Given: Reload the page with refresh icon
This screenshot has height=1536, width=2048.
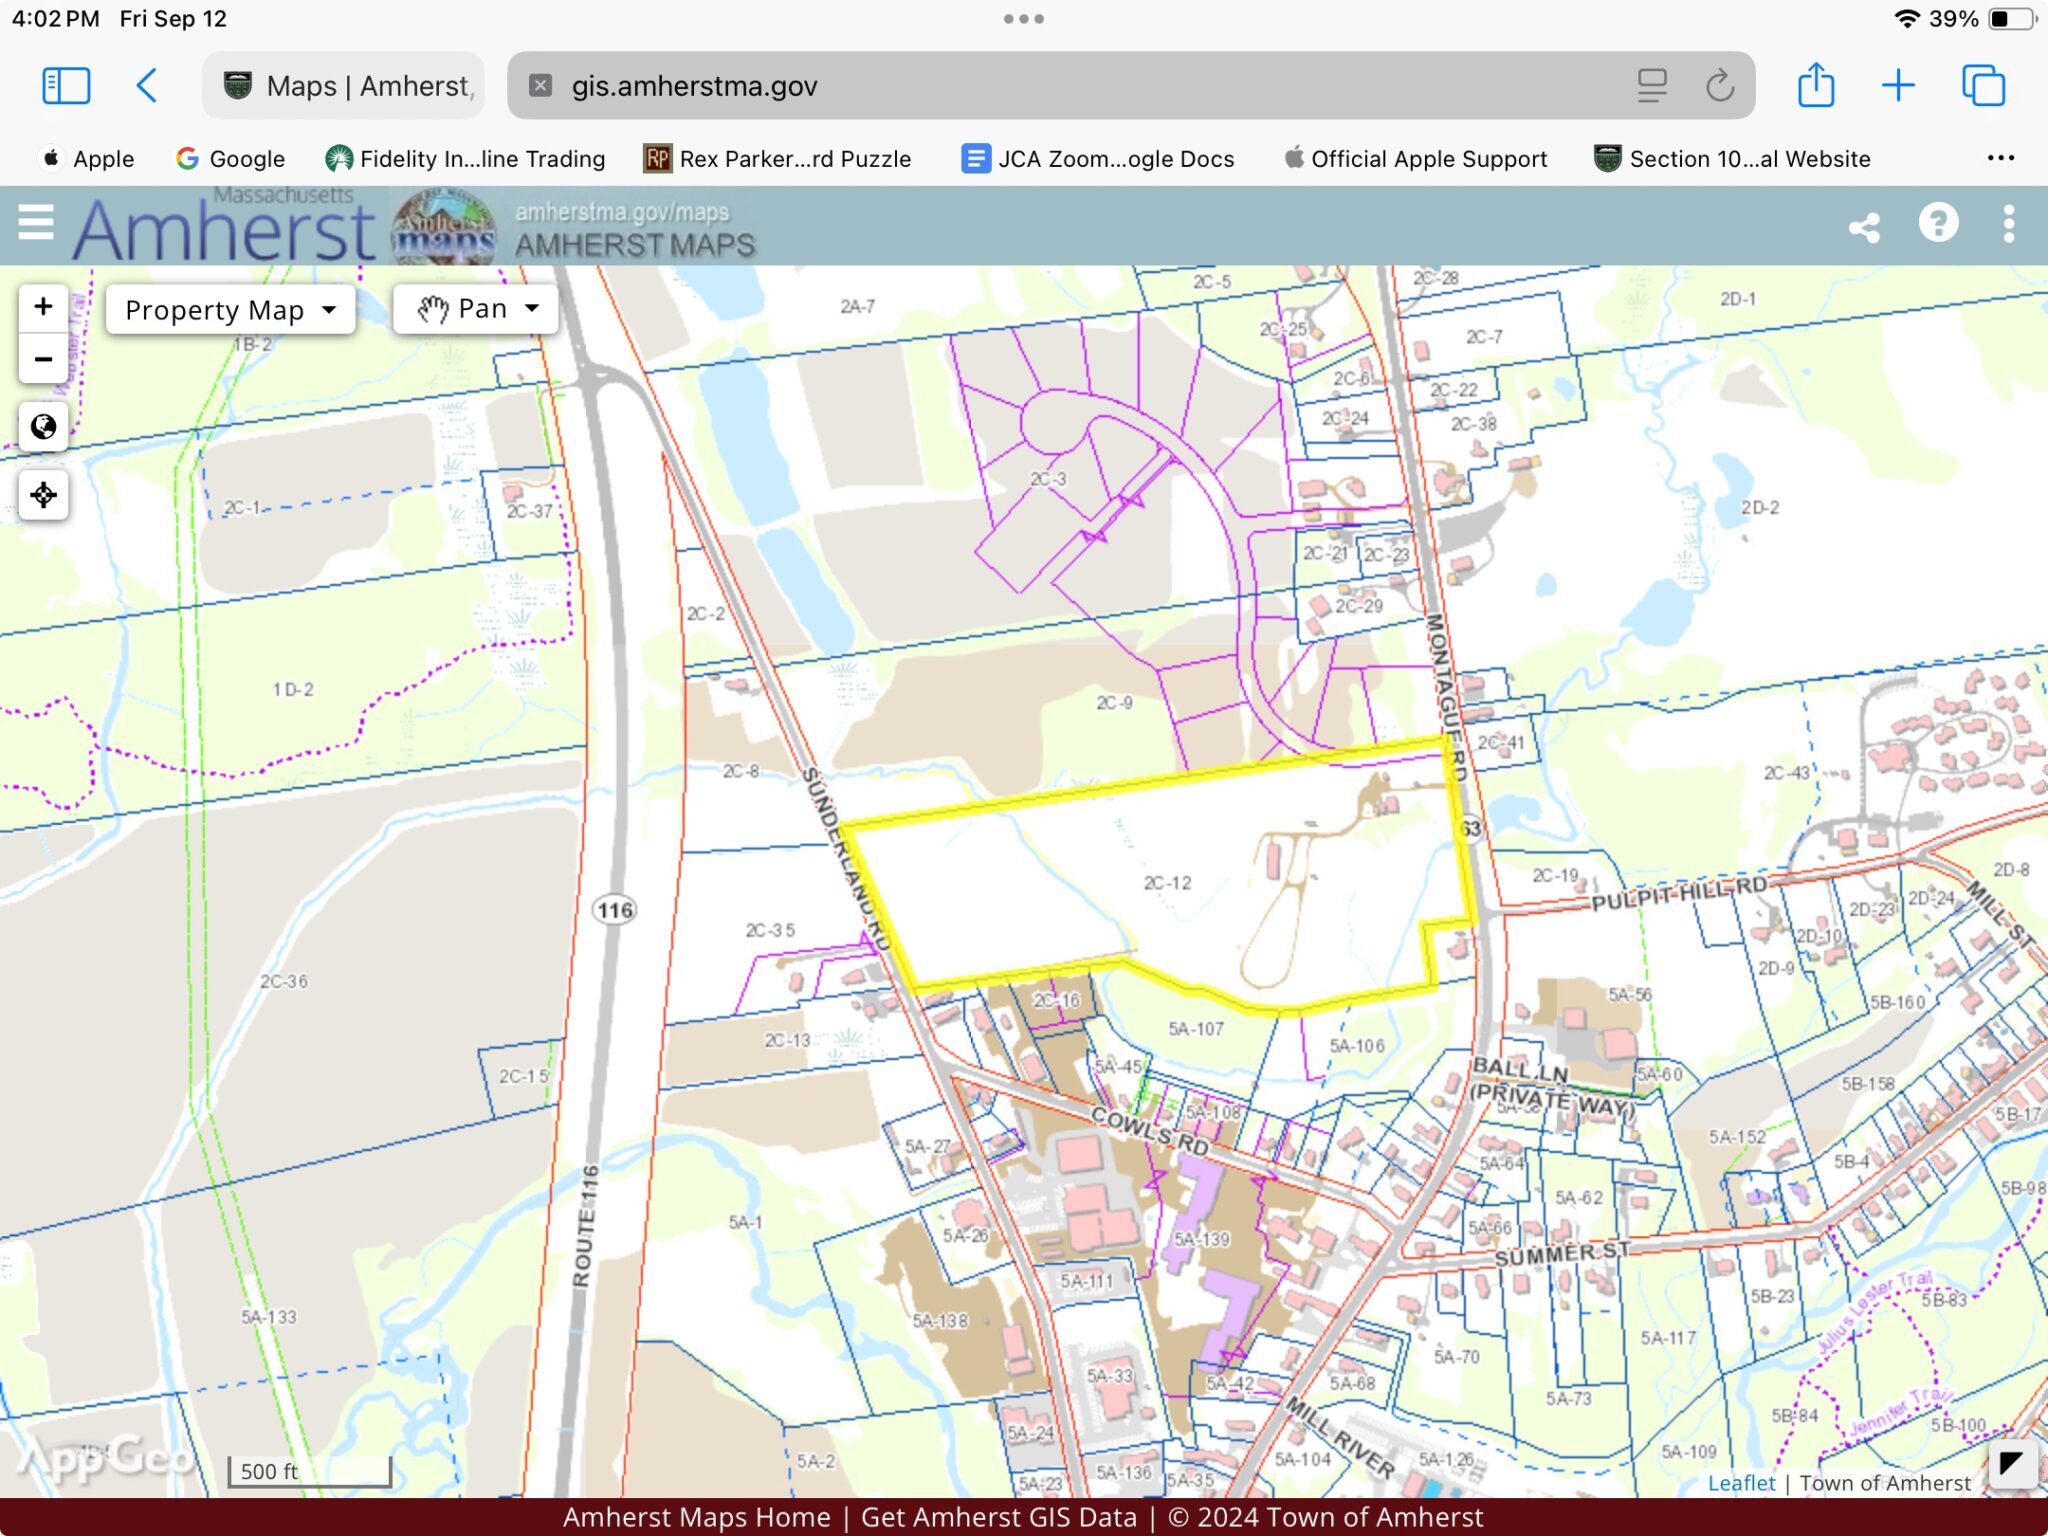Looking at the screenshot, I should coord(1719,86).
